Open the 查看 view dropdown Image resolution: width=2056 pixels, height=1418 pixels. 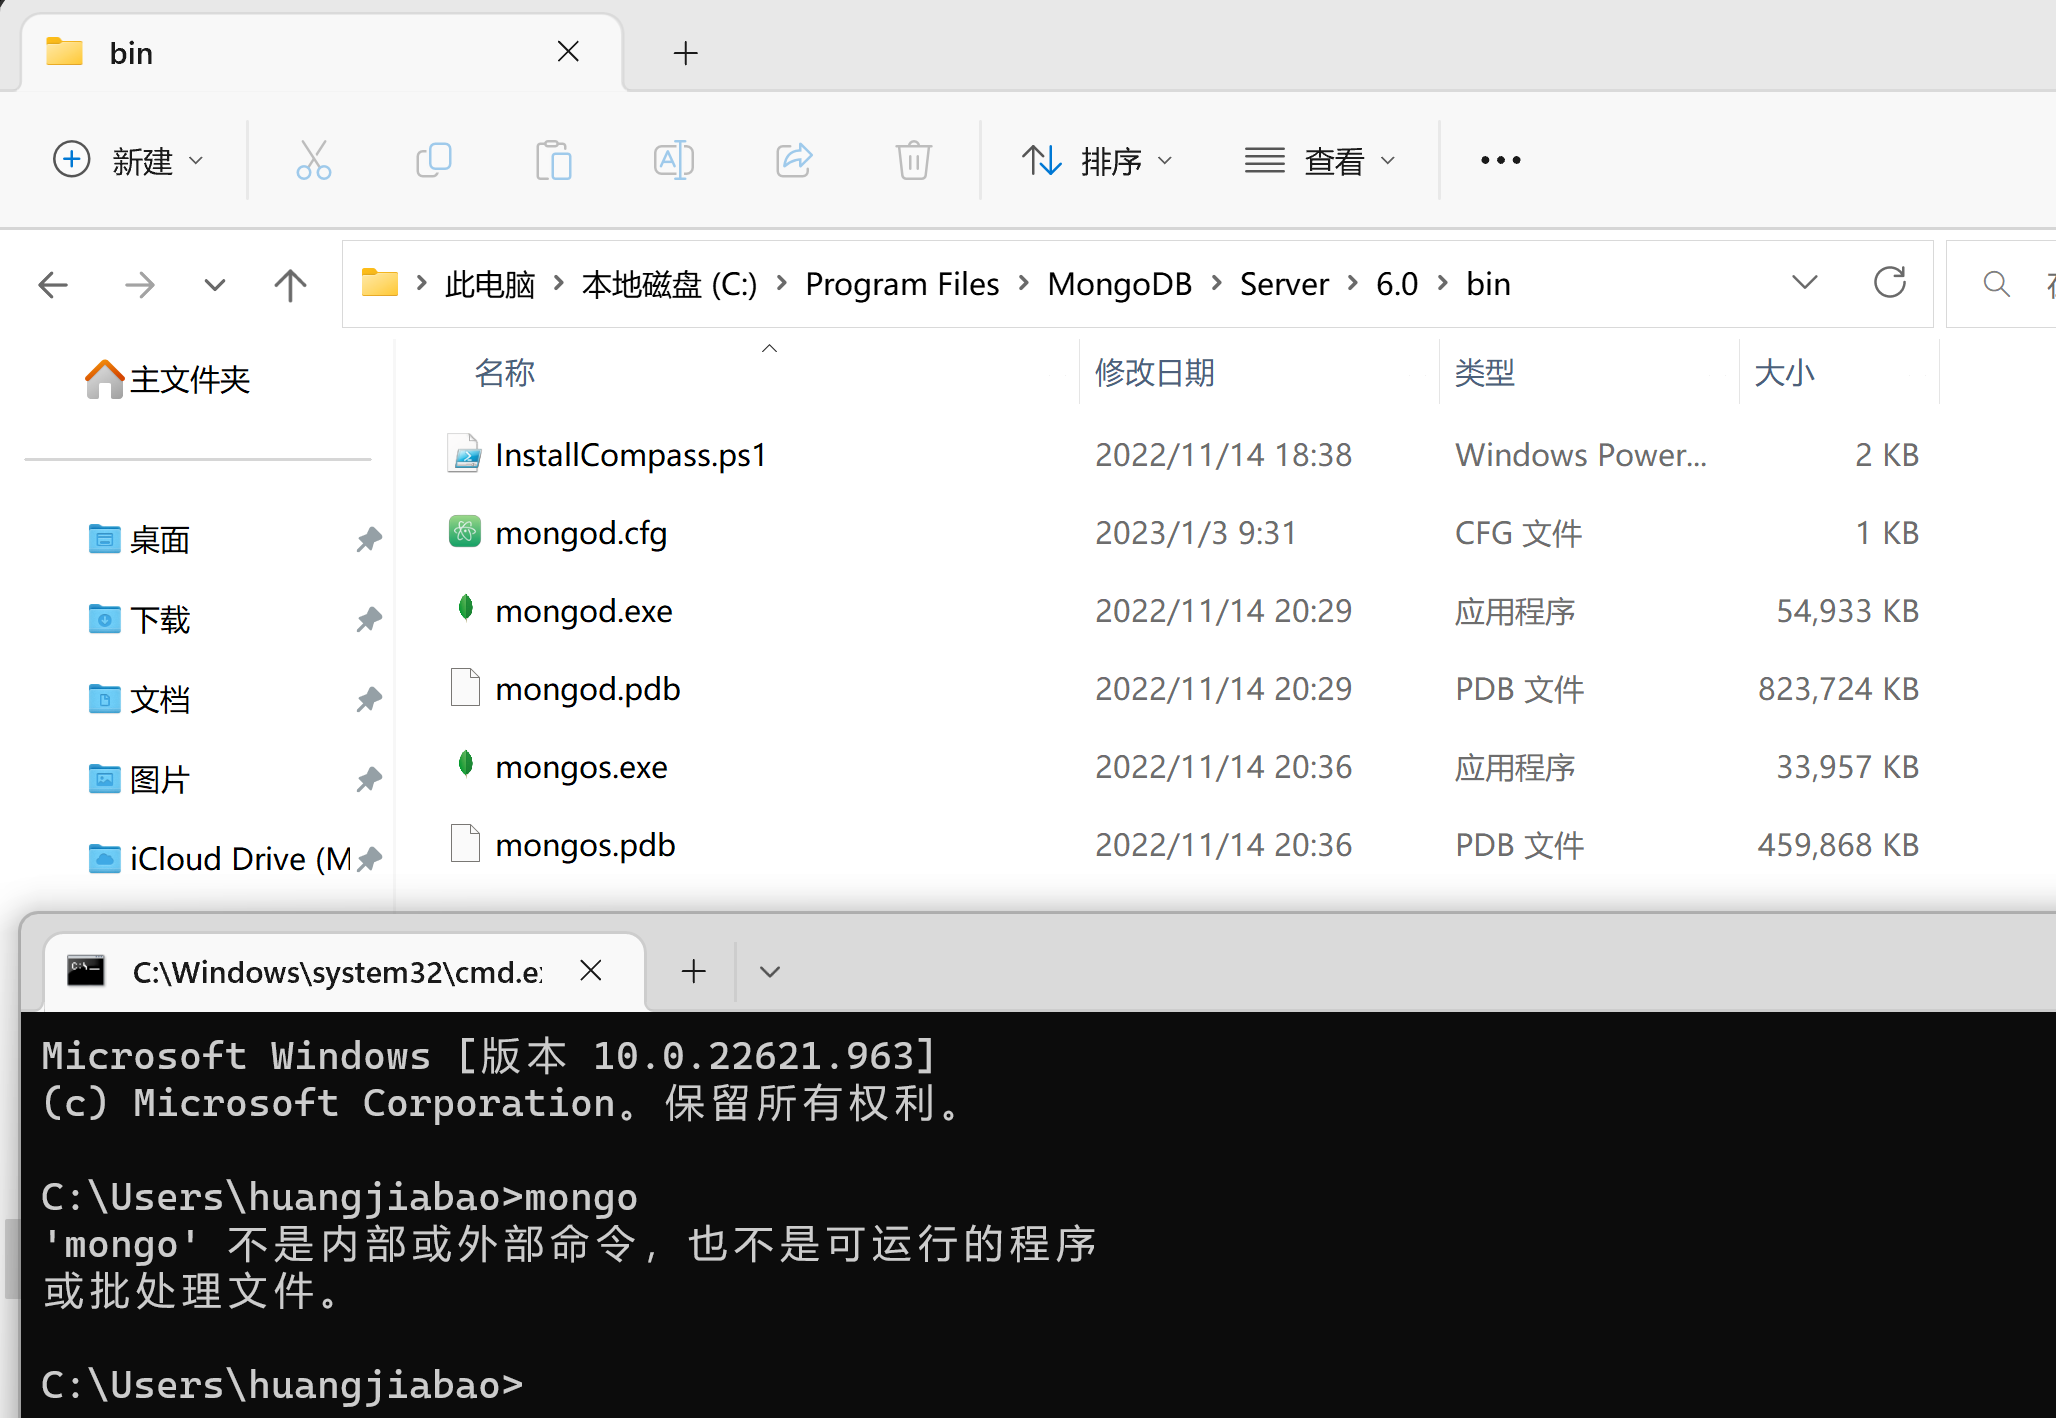point(1320,160)
